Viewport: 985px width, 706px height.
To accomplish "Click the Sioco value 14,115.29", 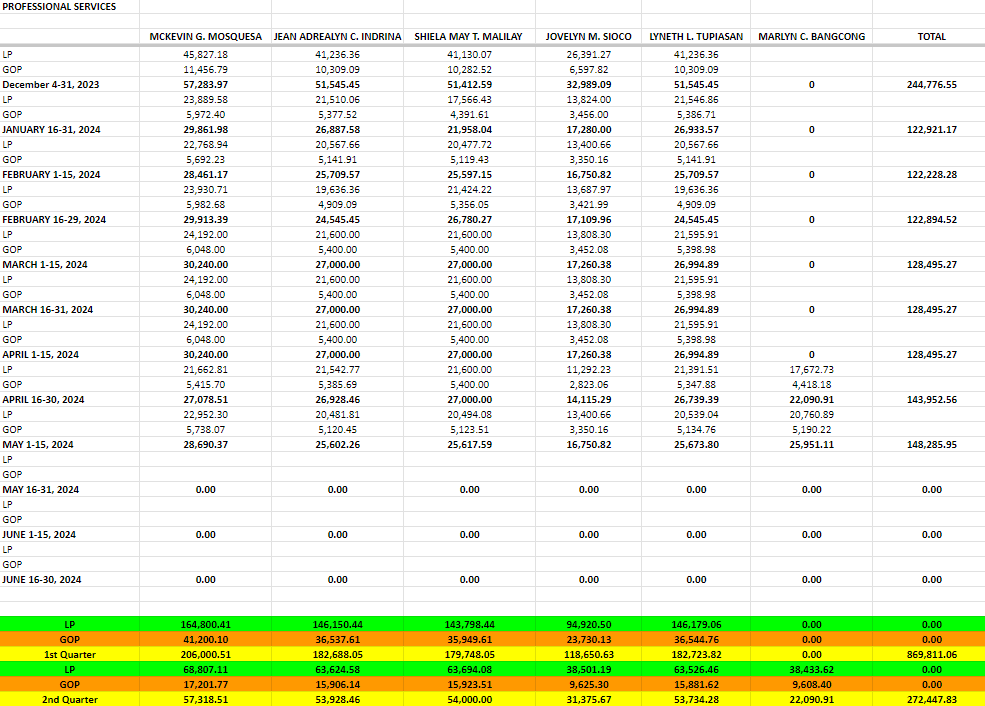I will point(589,400).
